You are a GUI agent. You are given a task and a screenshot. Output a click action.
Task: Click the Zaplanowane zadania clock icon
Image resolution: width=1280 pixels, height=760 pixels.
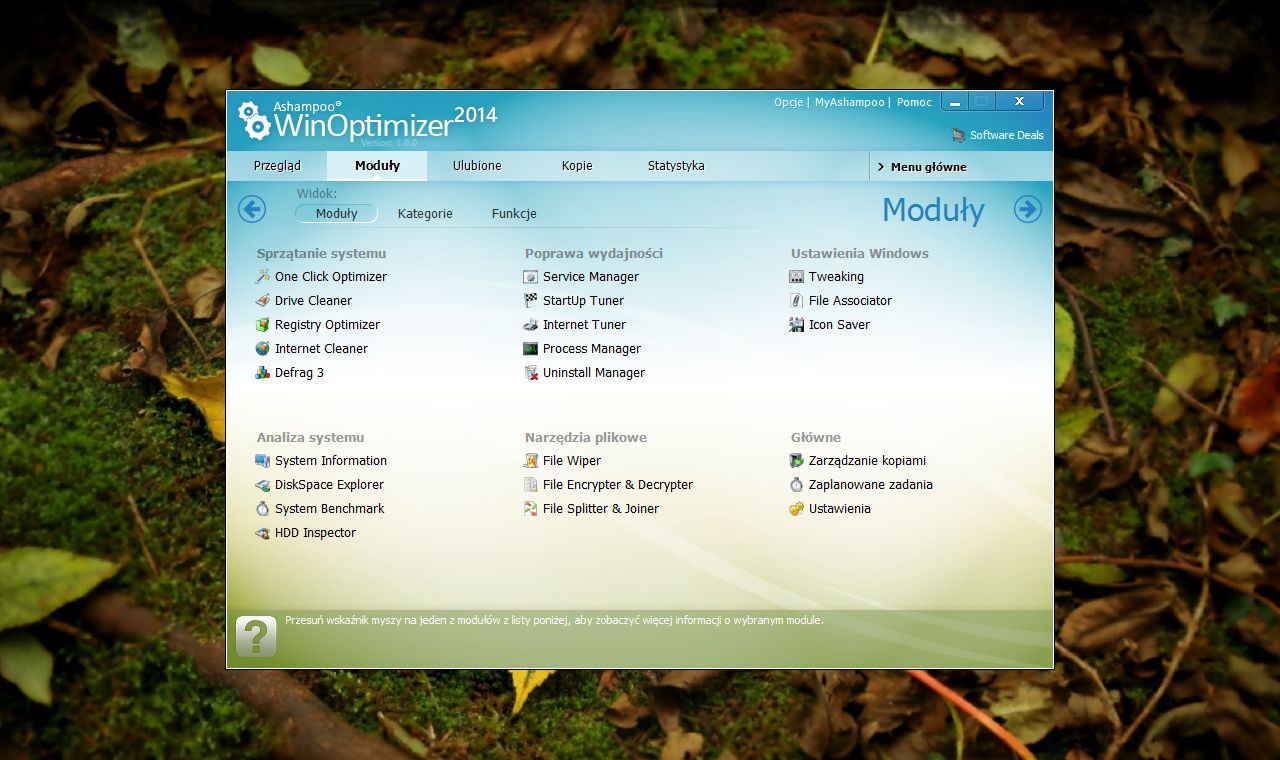[x=797, y=485]
